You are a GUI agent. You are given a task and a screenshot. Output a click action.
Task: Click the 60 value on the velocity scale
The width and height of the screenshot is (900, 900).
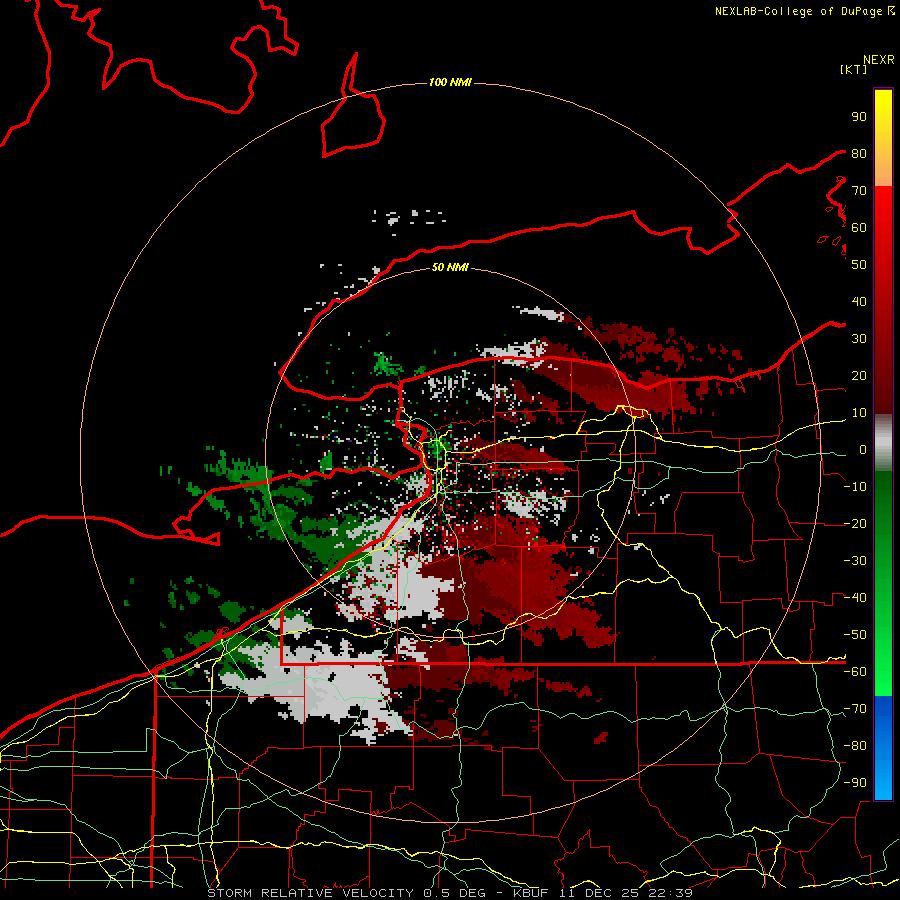pos(859,227)
